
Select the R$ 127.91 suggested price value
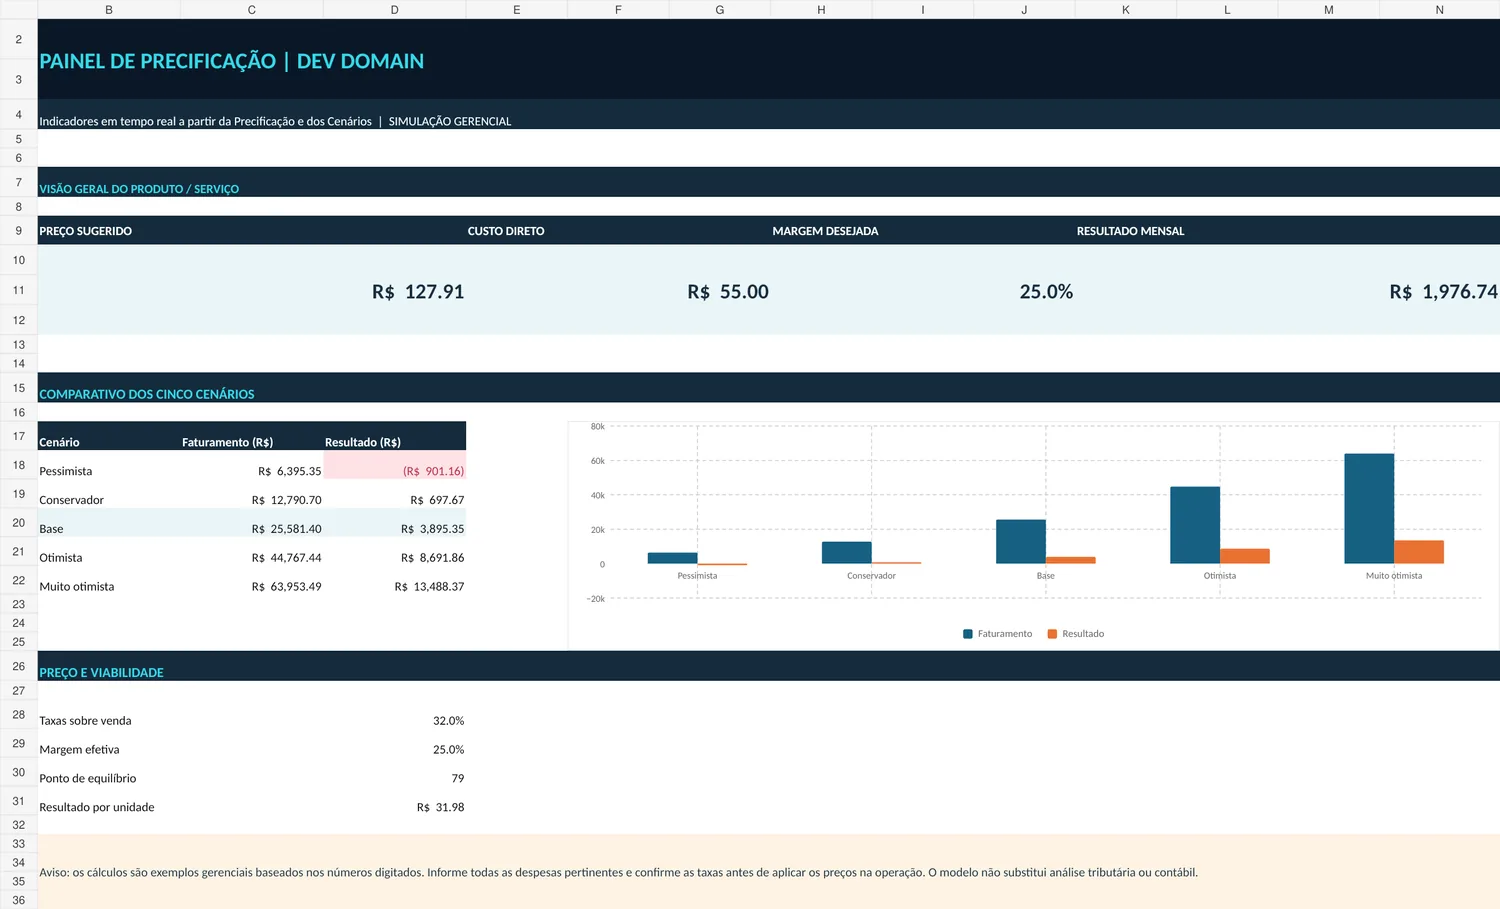pyautogui.click(x=418, y=292)
